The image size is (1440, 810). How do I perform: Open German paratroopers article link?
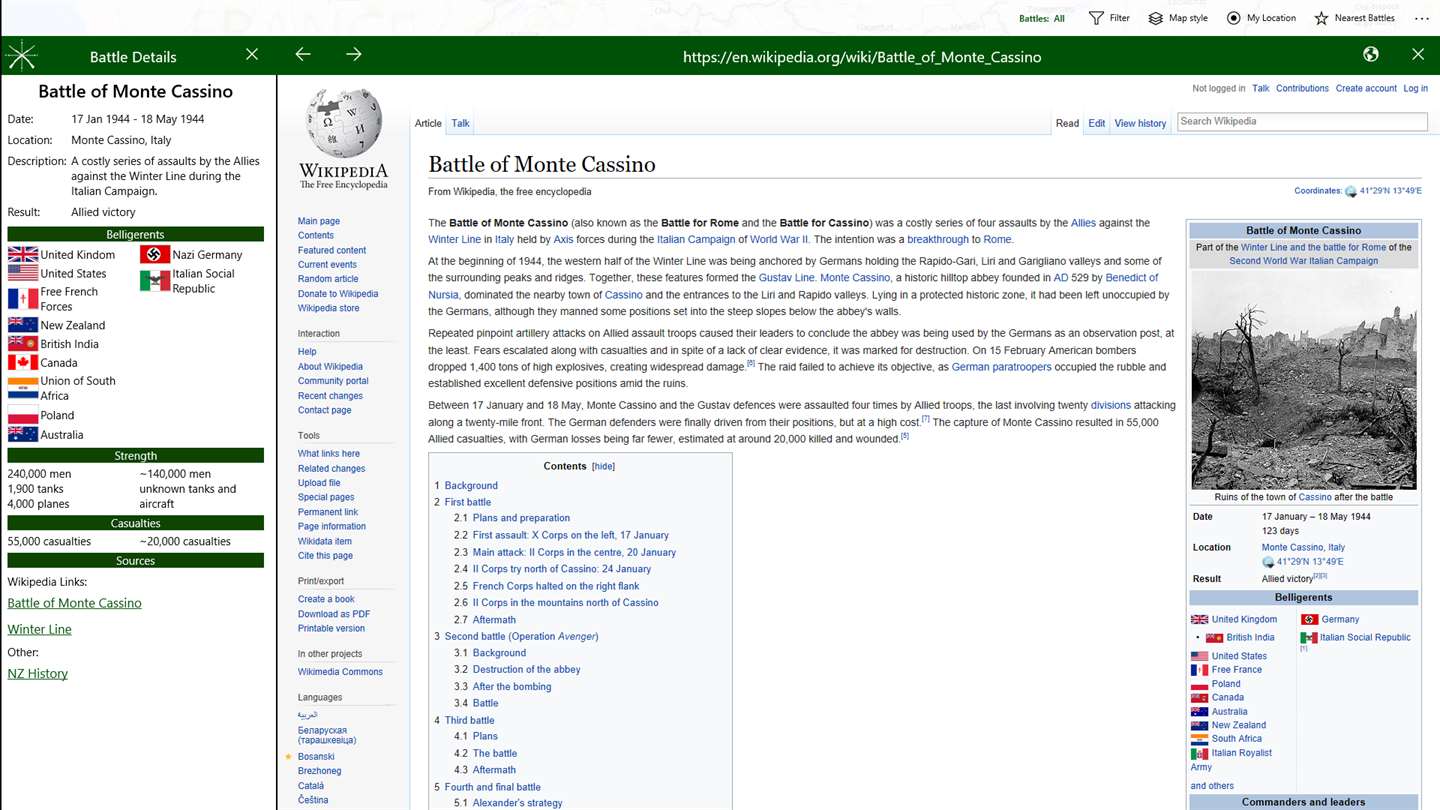click(1001, 367)
